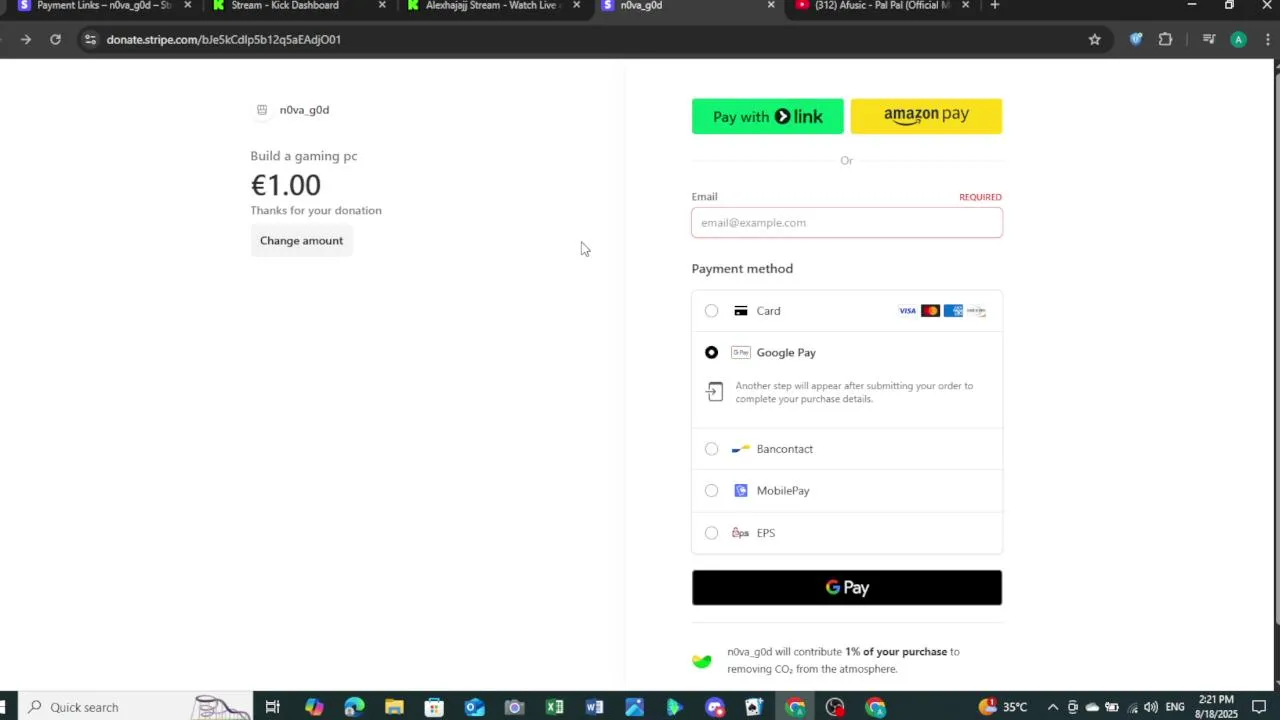This screenshot has width=1280, height=720.
Task: Go forward with the browser arrow
Action: coord(25,39)
